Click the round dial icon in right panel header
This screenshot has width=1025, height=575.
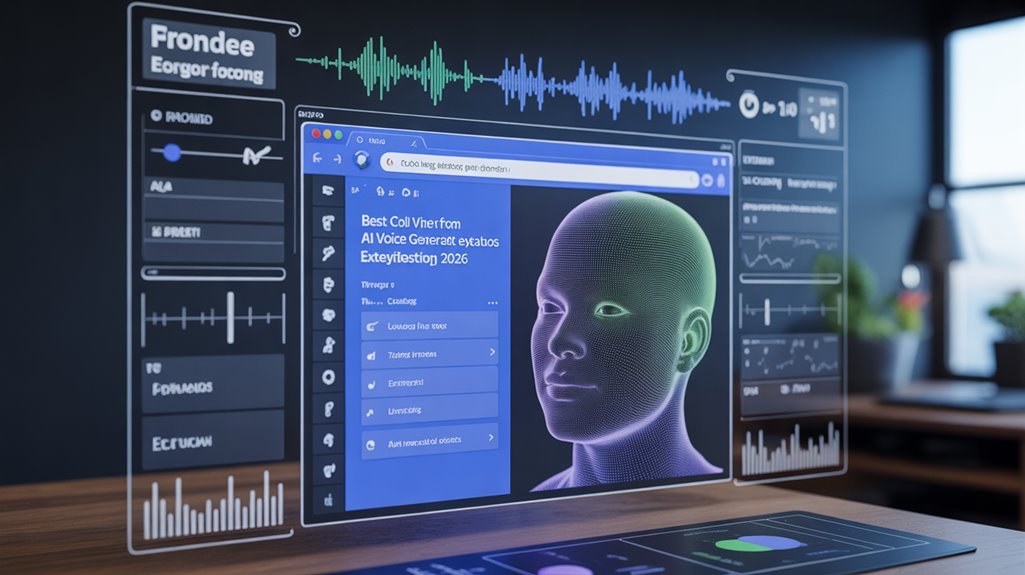tap(748, 105)
